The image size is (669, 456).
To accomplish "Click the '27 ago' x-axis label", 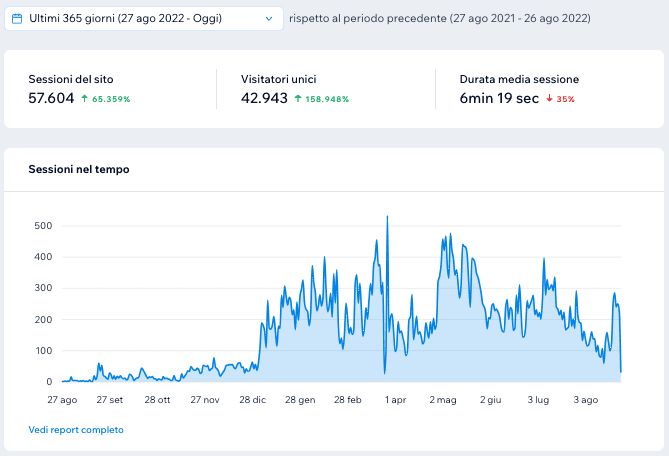I will (x=62, y=400).
